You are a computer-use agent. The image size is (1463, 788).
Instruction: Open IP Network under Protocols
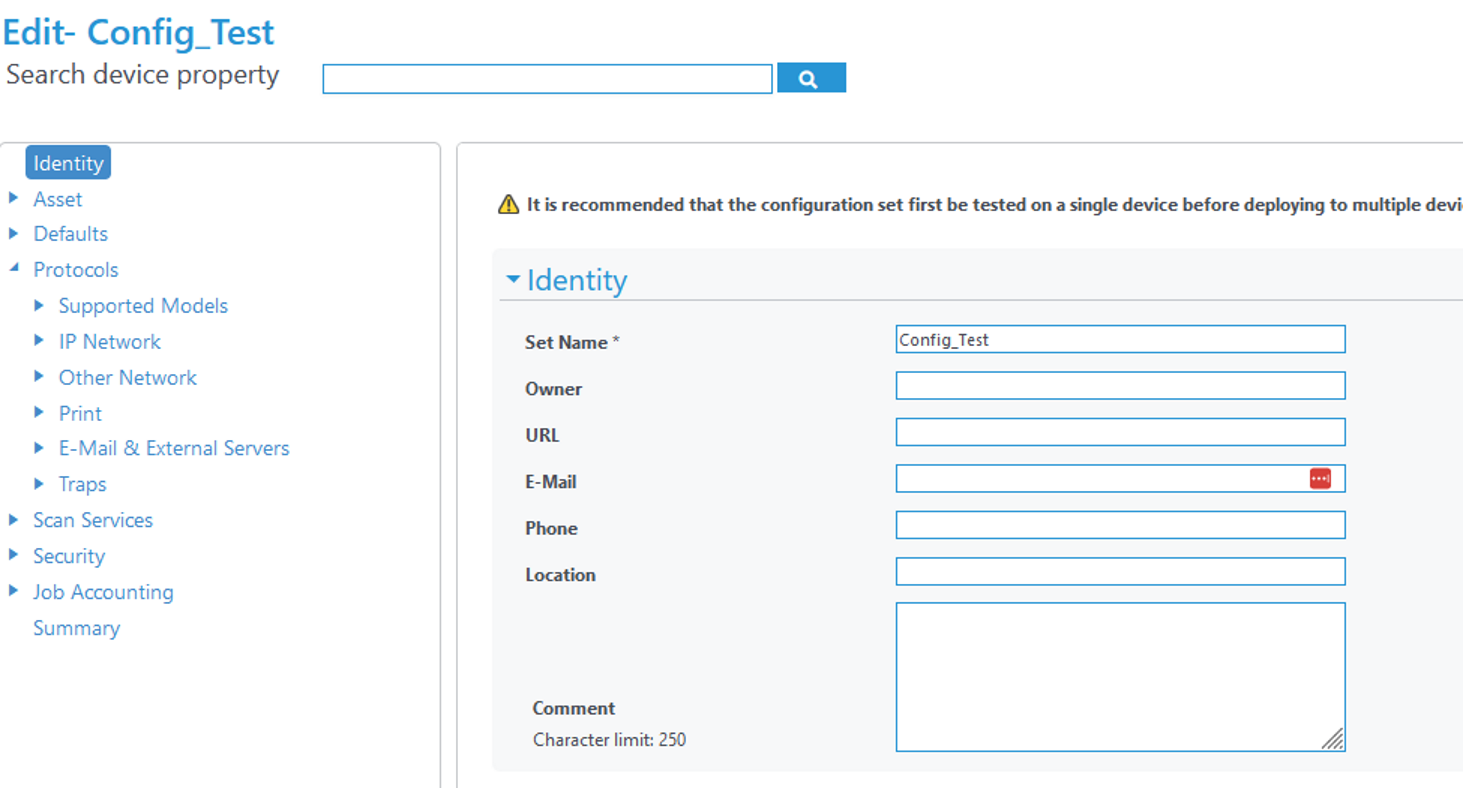110,342
